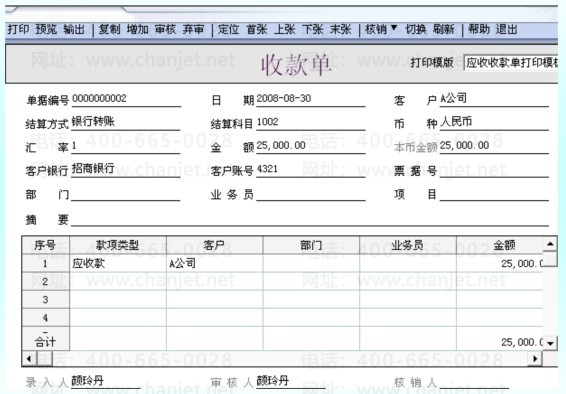Click the 币种 field 人民币

click(494, 123)
